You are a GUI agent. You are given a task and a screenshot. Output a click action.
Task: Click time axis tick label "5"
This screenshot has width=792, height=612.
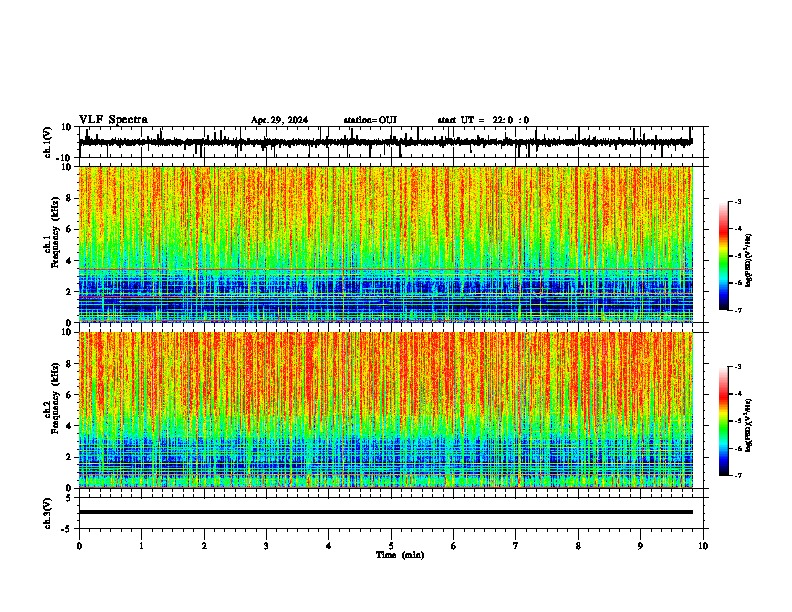(391, 546)
